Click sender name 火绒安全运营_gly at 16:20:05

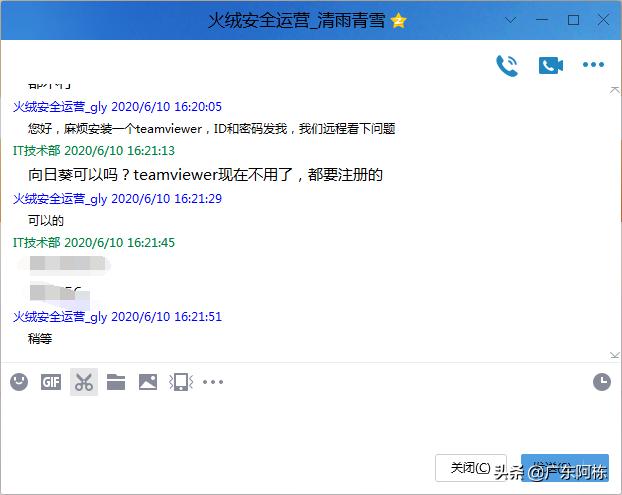click(x=60, y=107)
